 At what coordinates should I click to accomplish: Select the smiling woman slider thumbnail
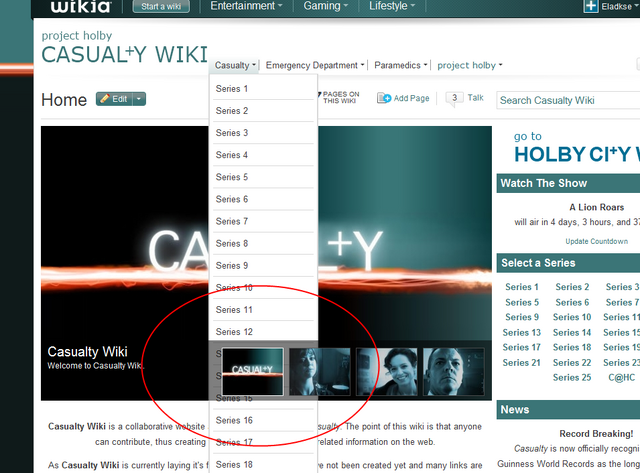(x=387, y=371)
